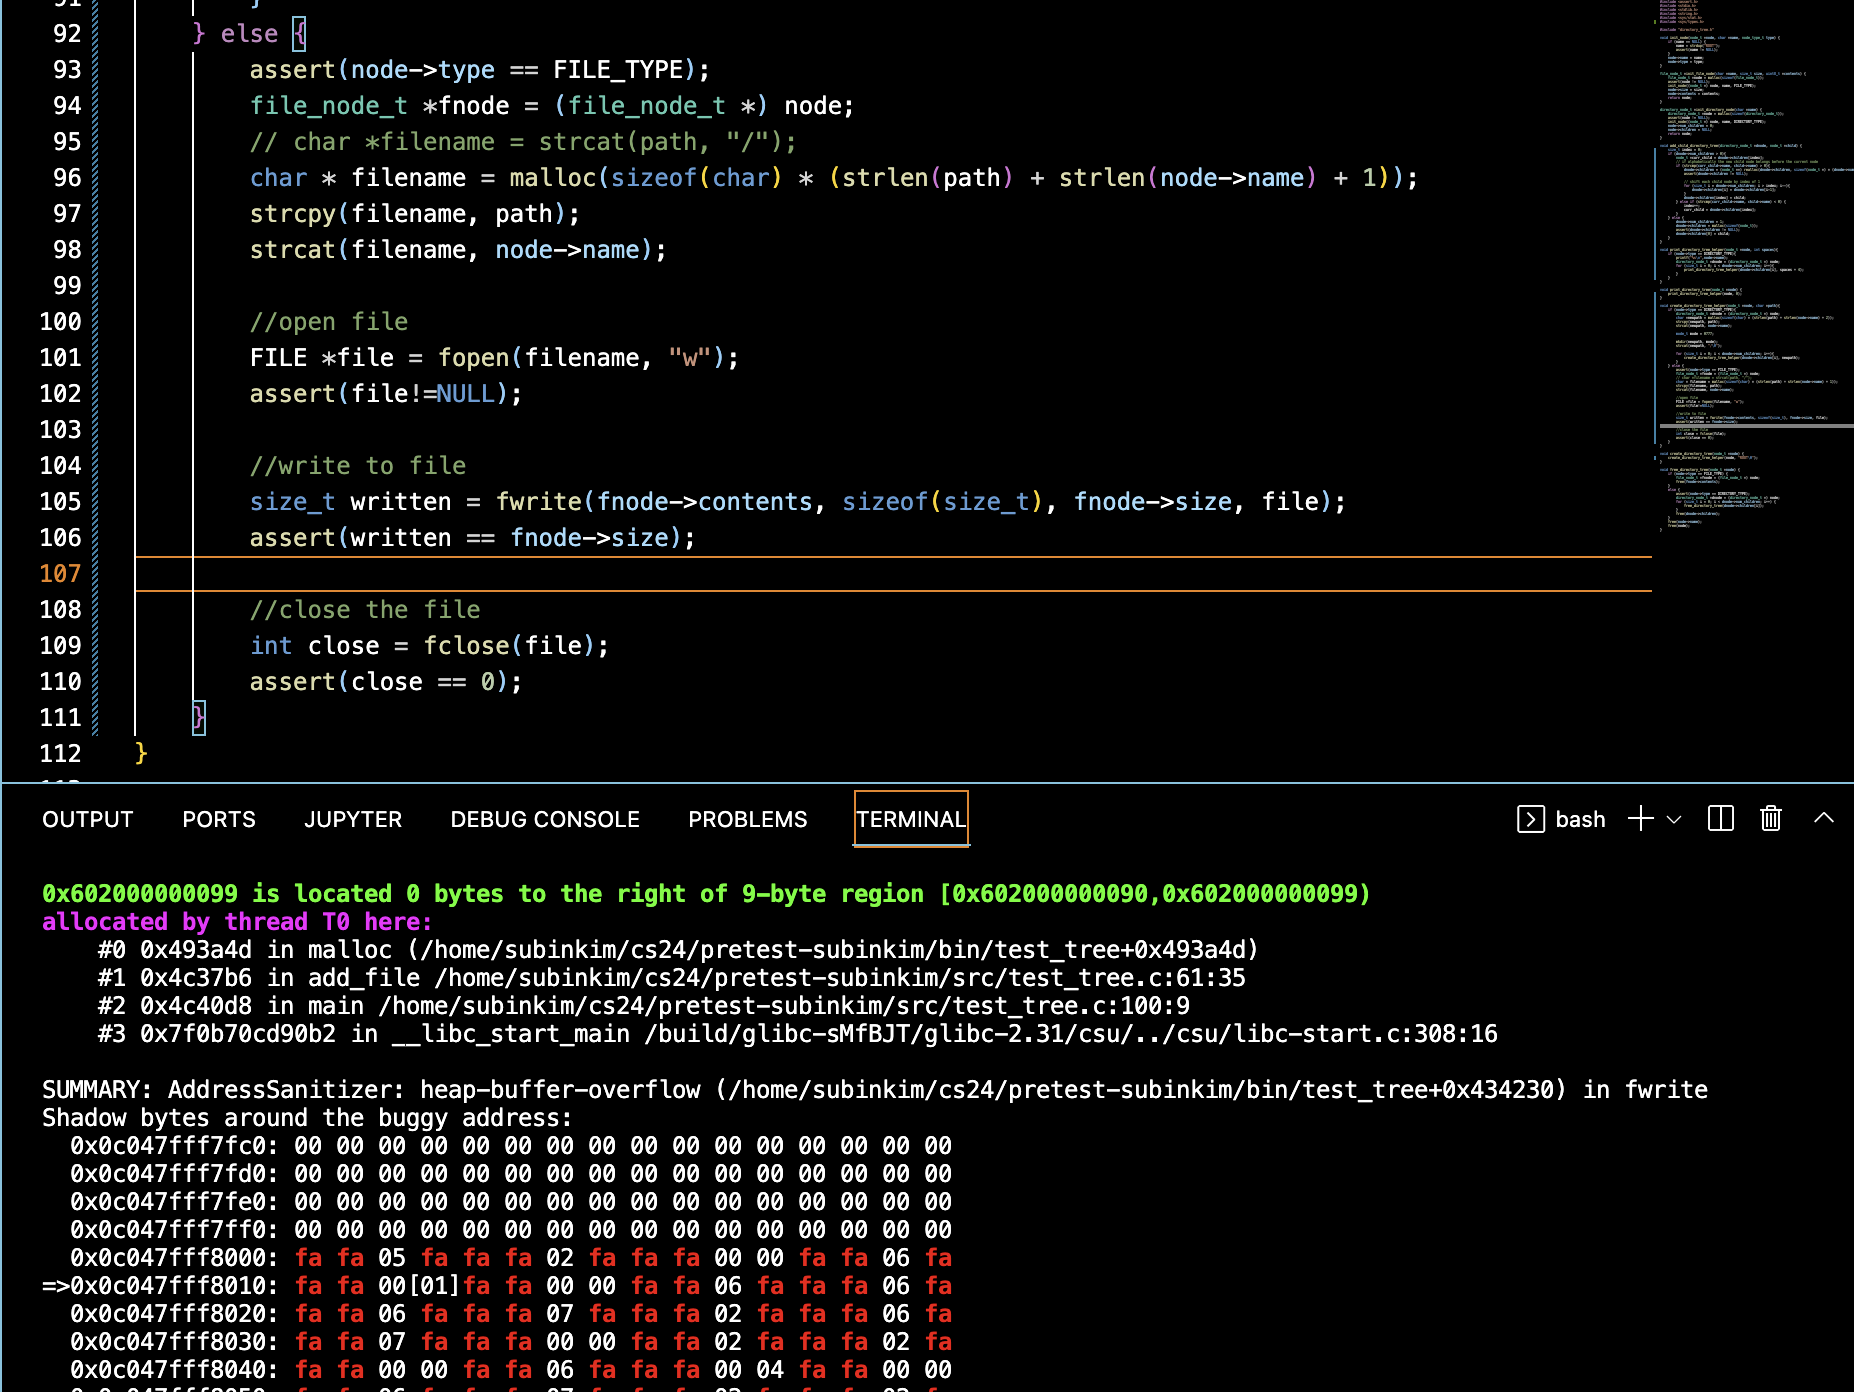Click the plus icon to open new terminal
The width and height of the screenshot is (1854, 1392).
(x=1640, y=819)
